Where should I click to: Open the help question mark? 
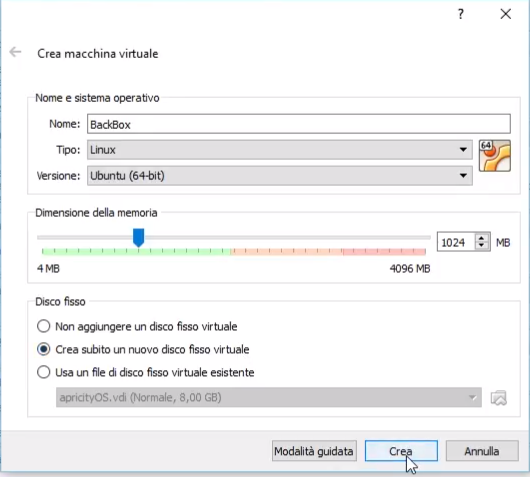pyautogui.click(x=460, y=14)
